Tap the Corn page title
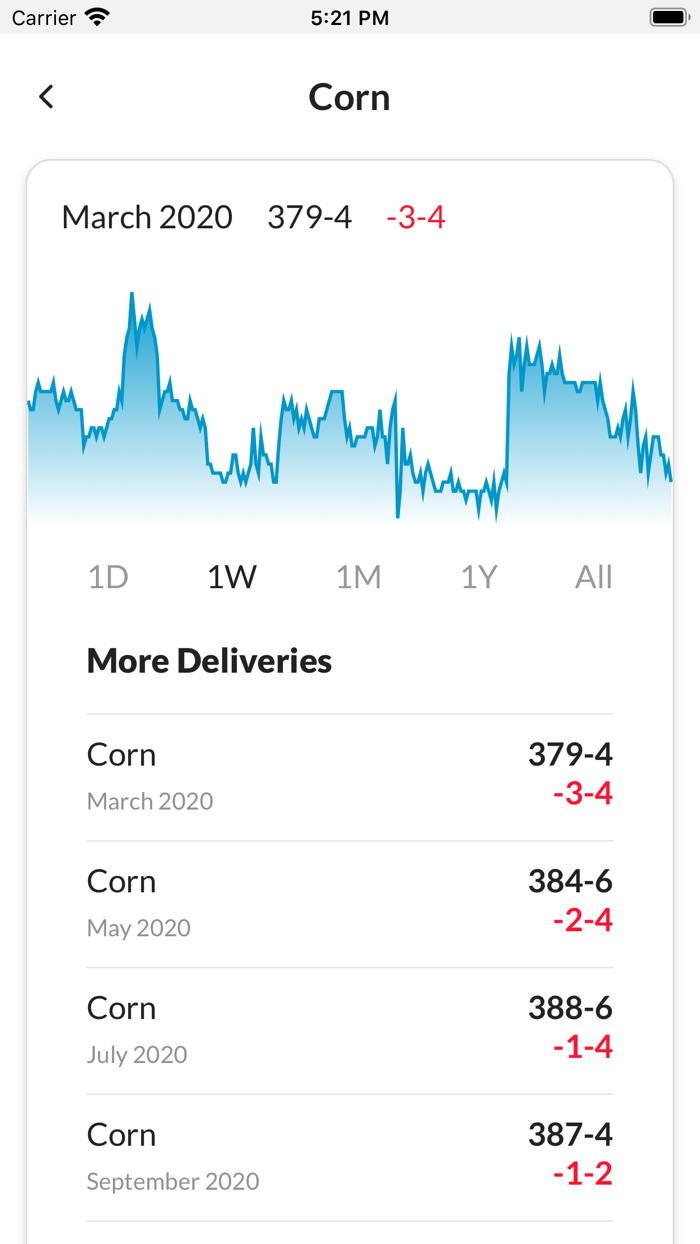The height and width of the screenshot is (1244, 700). [x=349, y=97]
